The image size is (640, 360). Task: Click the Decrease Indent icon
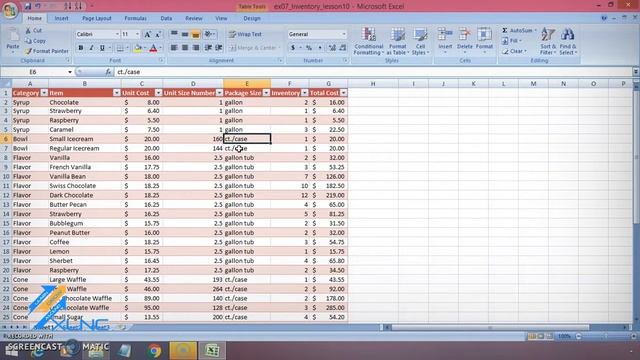pos(208,48)
